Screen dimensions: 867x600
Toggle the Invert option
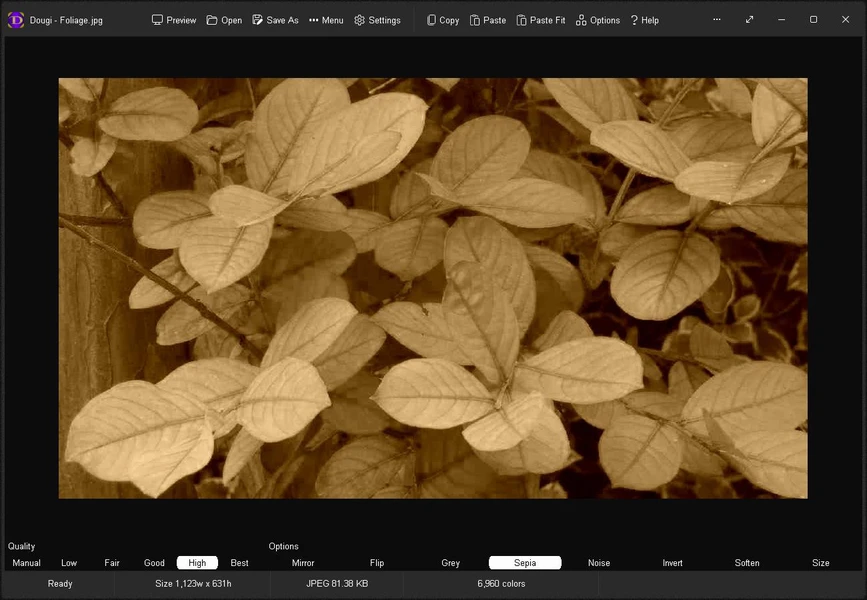(x=673, y=563)
